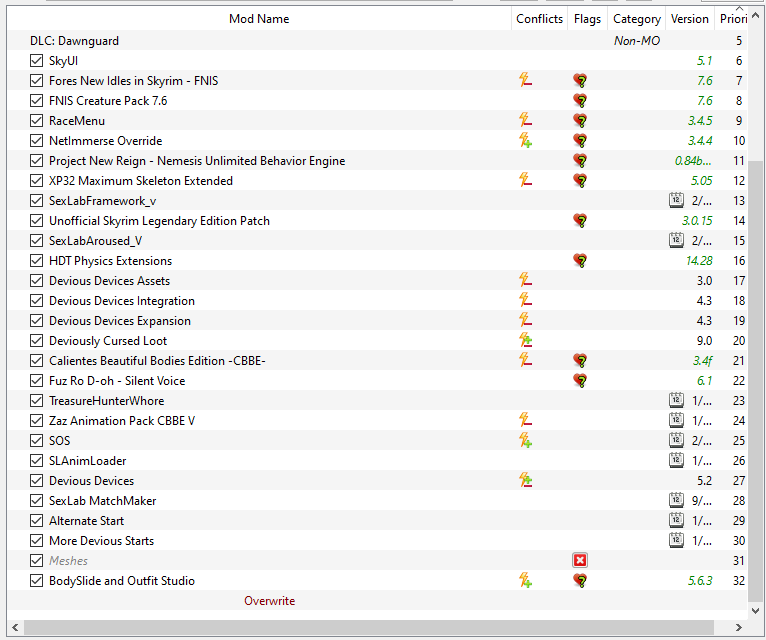Click calendar icon in Alternate Start row
766x640 pixels.
tap(676, 520)
